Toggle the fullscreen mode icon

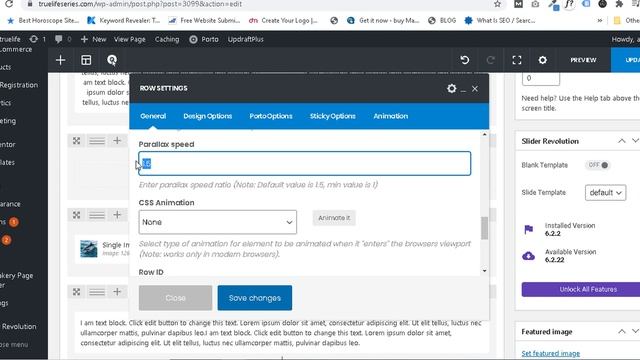tap(517, 60)
